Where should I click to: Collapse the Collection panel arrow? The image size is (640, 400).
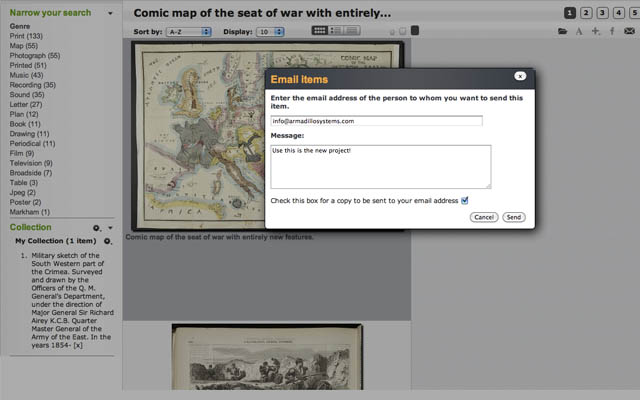tap(110, 228)
